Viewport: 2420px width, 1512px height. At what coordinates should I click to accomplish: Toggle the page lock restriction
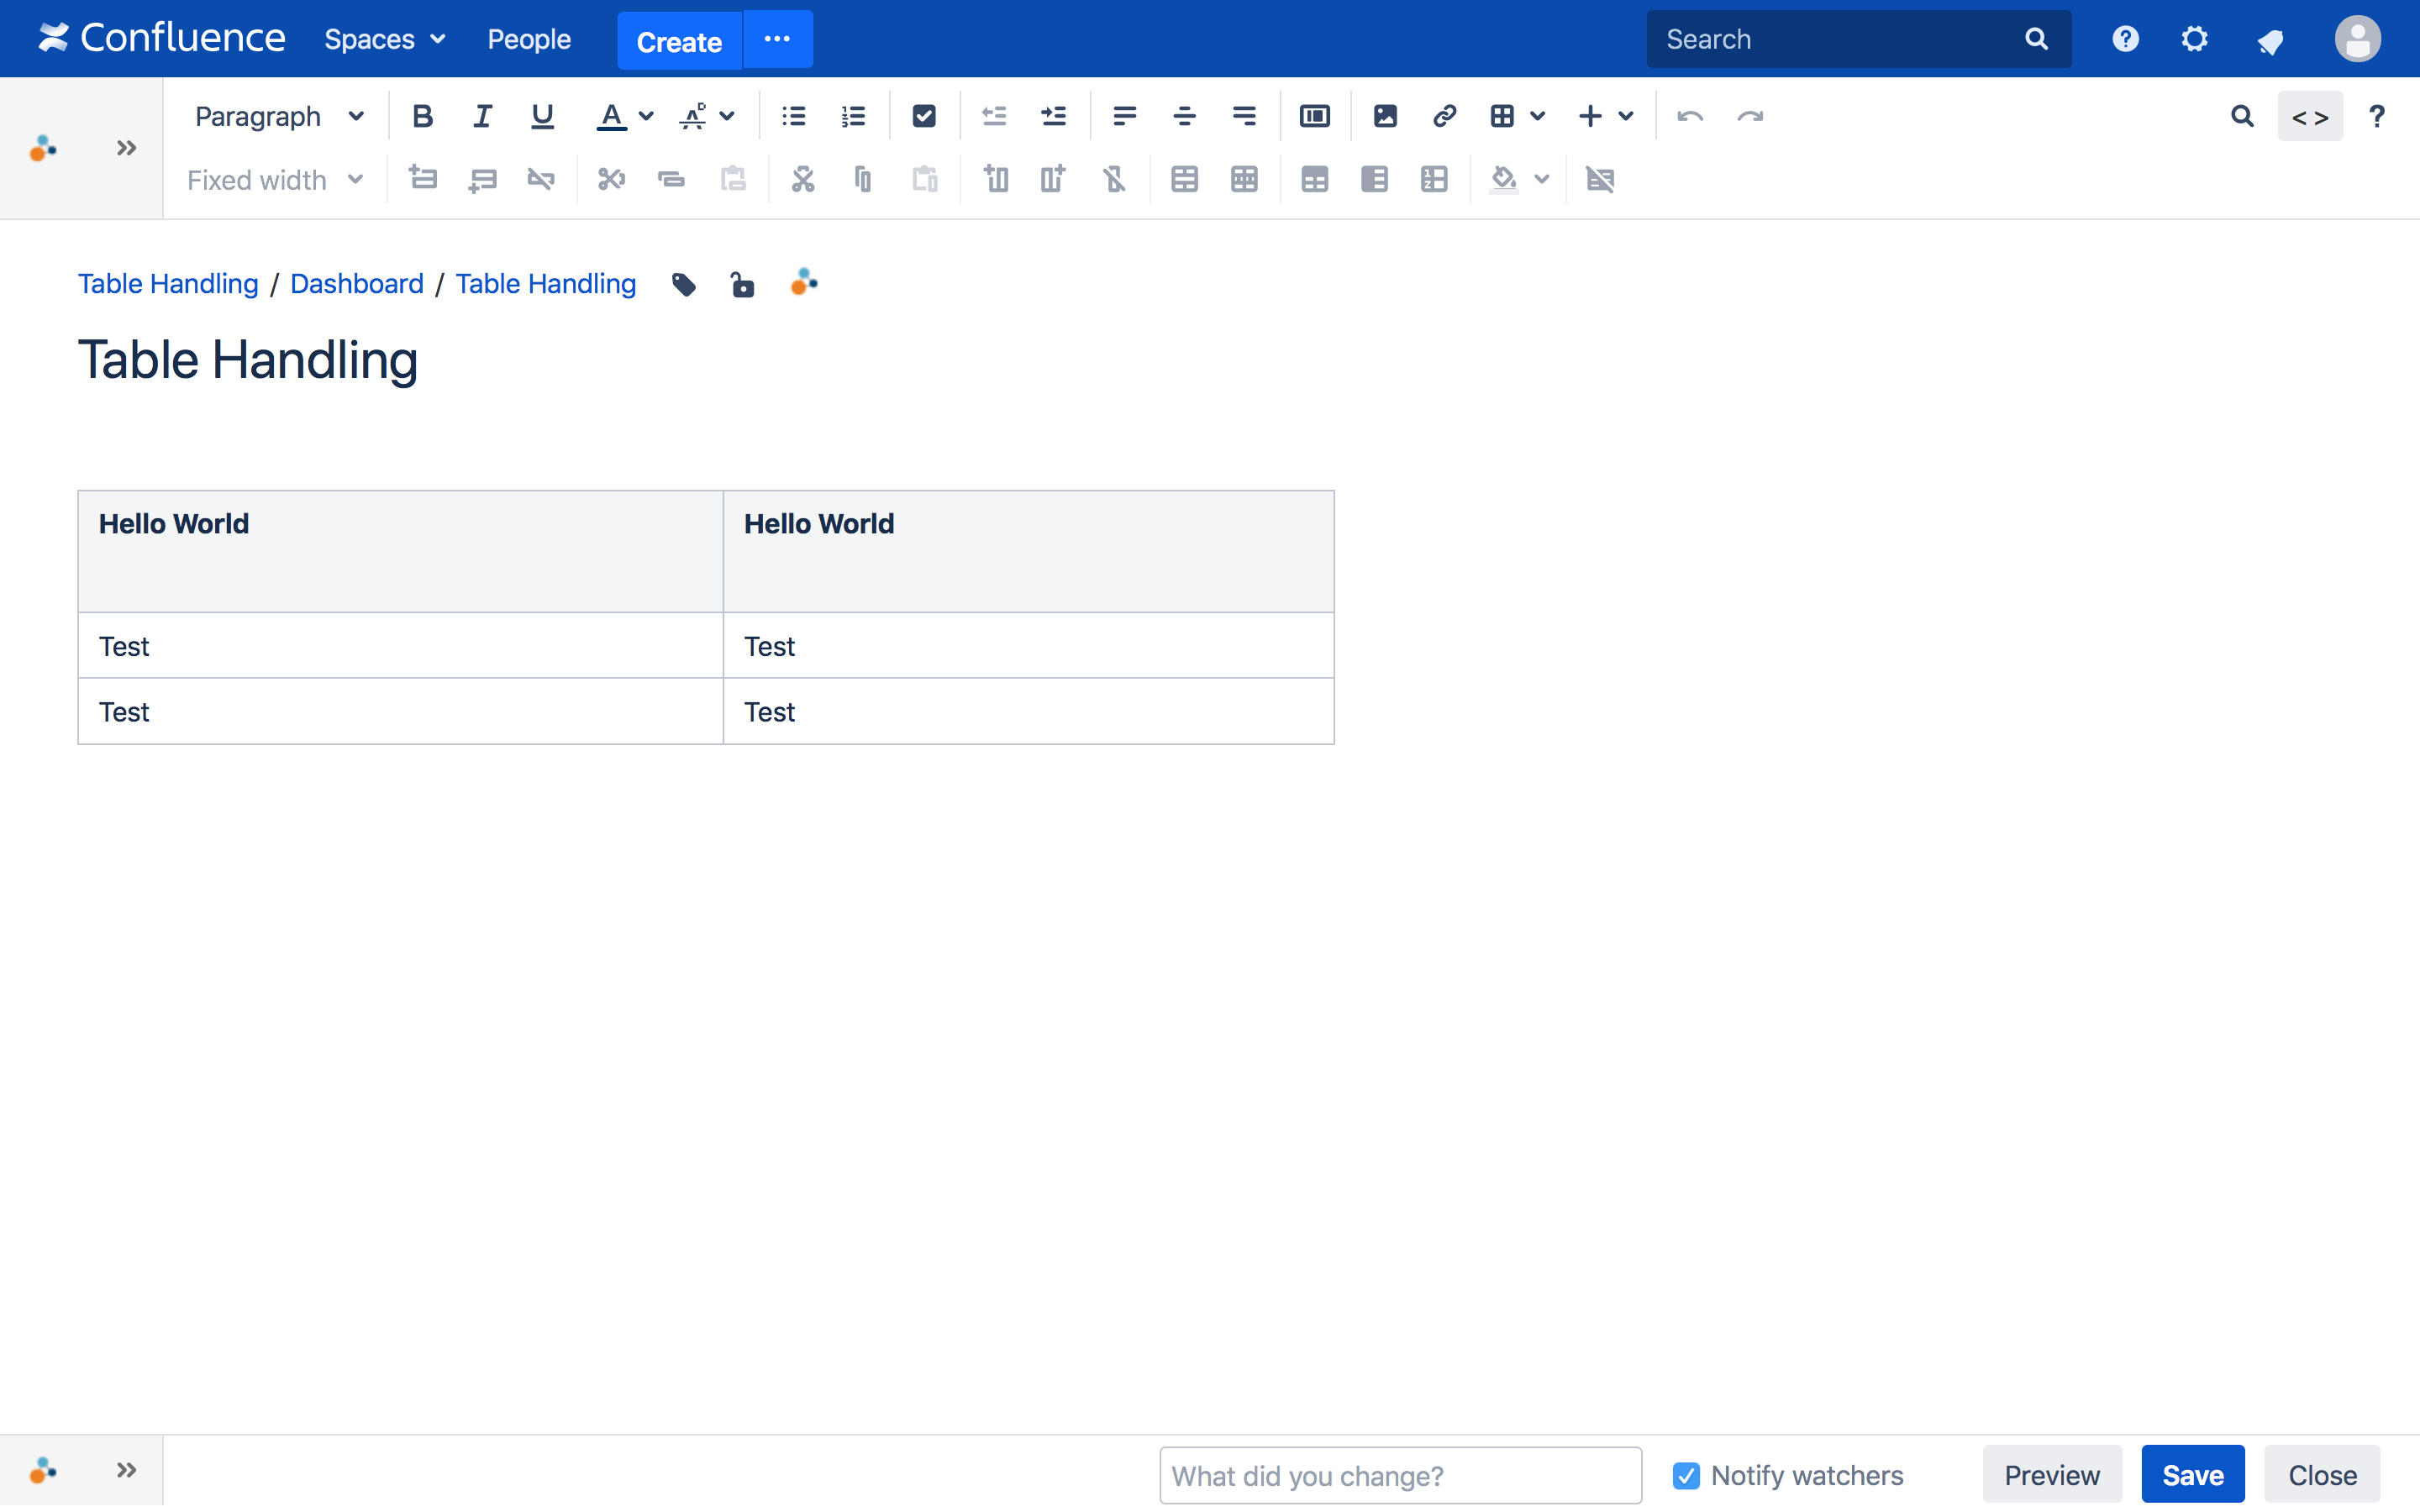click(x=742, y=284)
